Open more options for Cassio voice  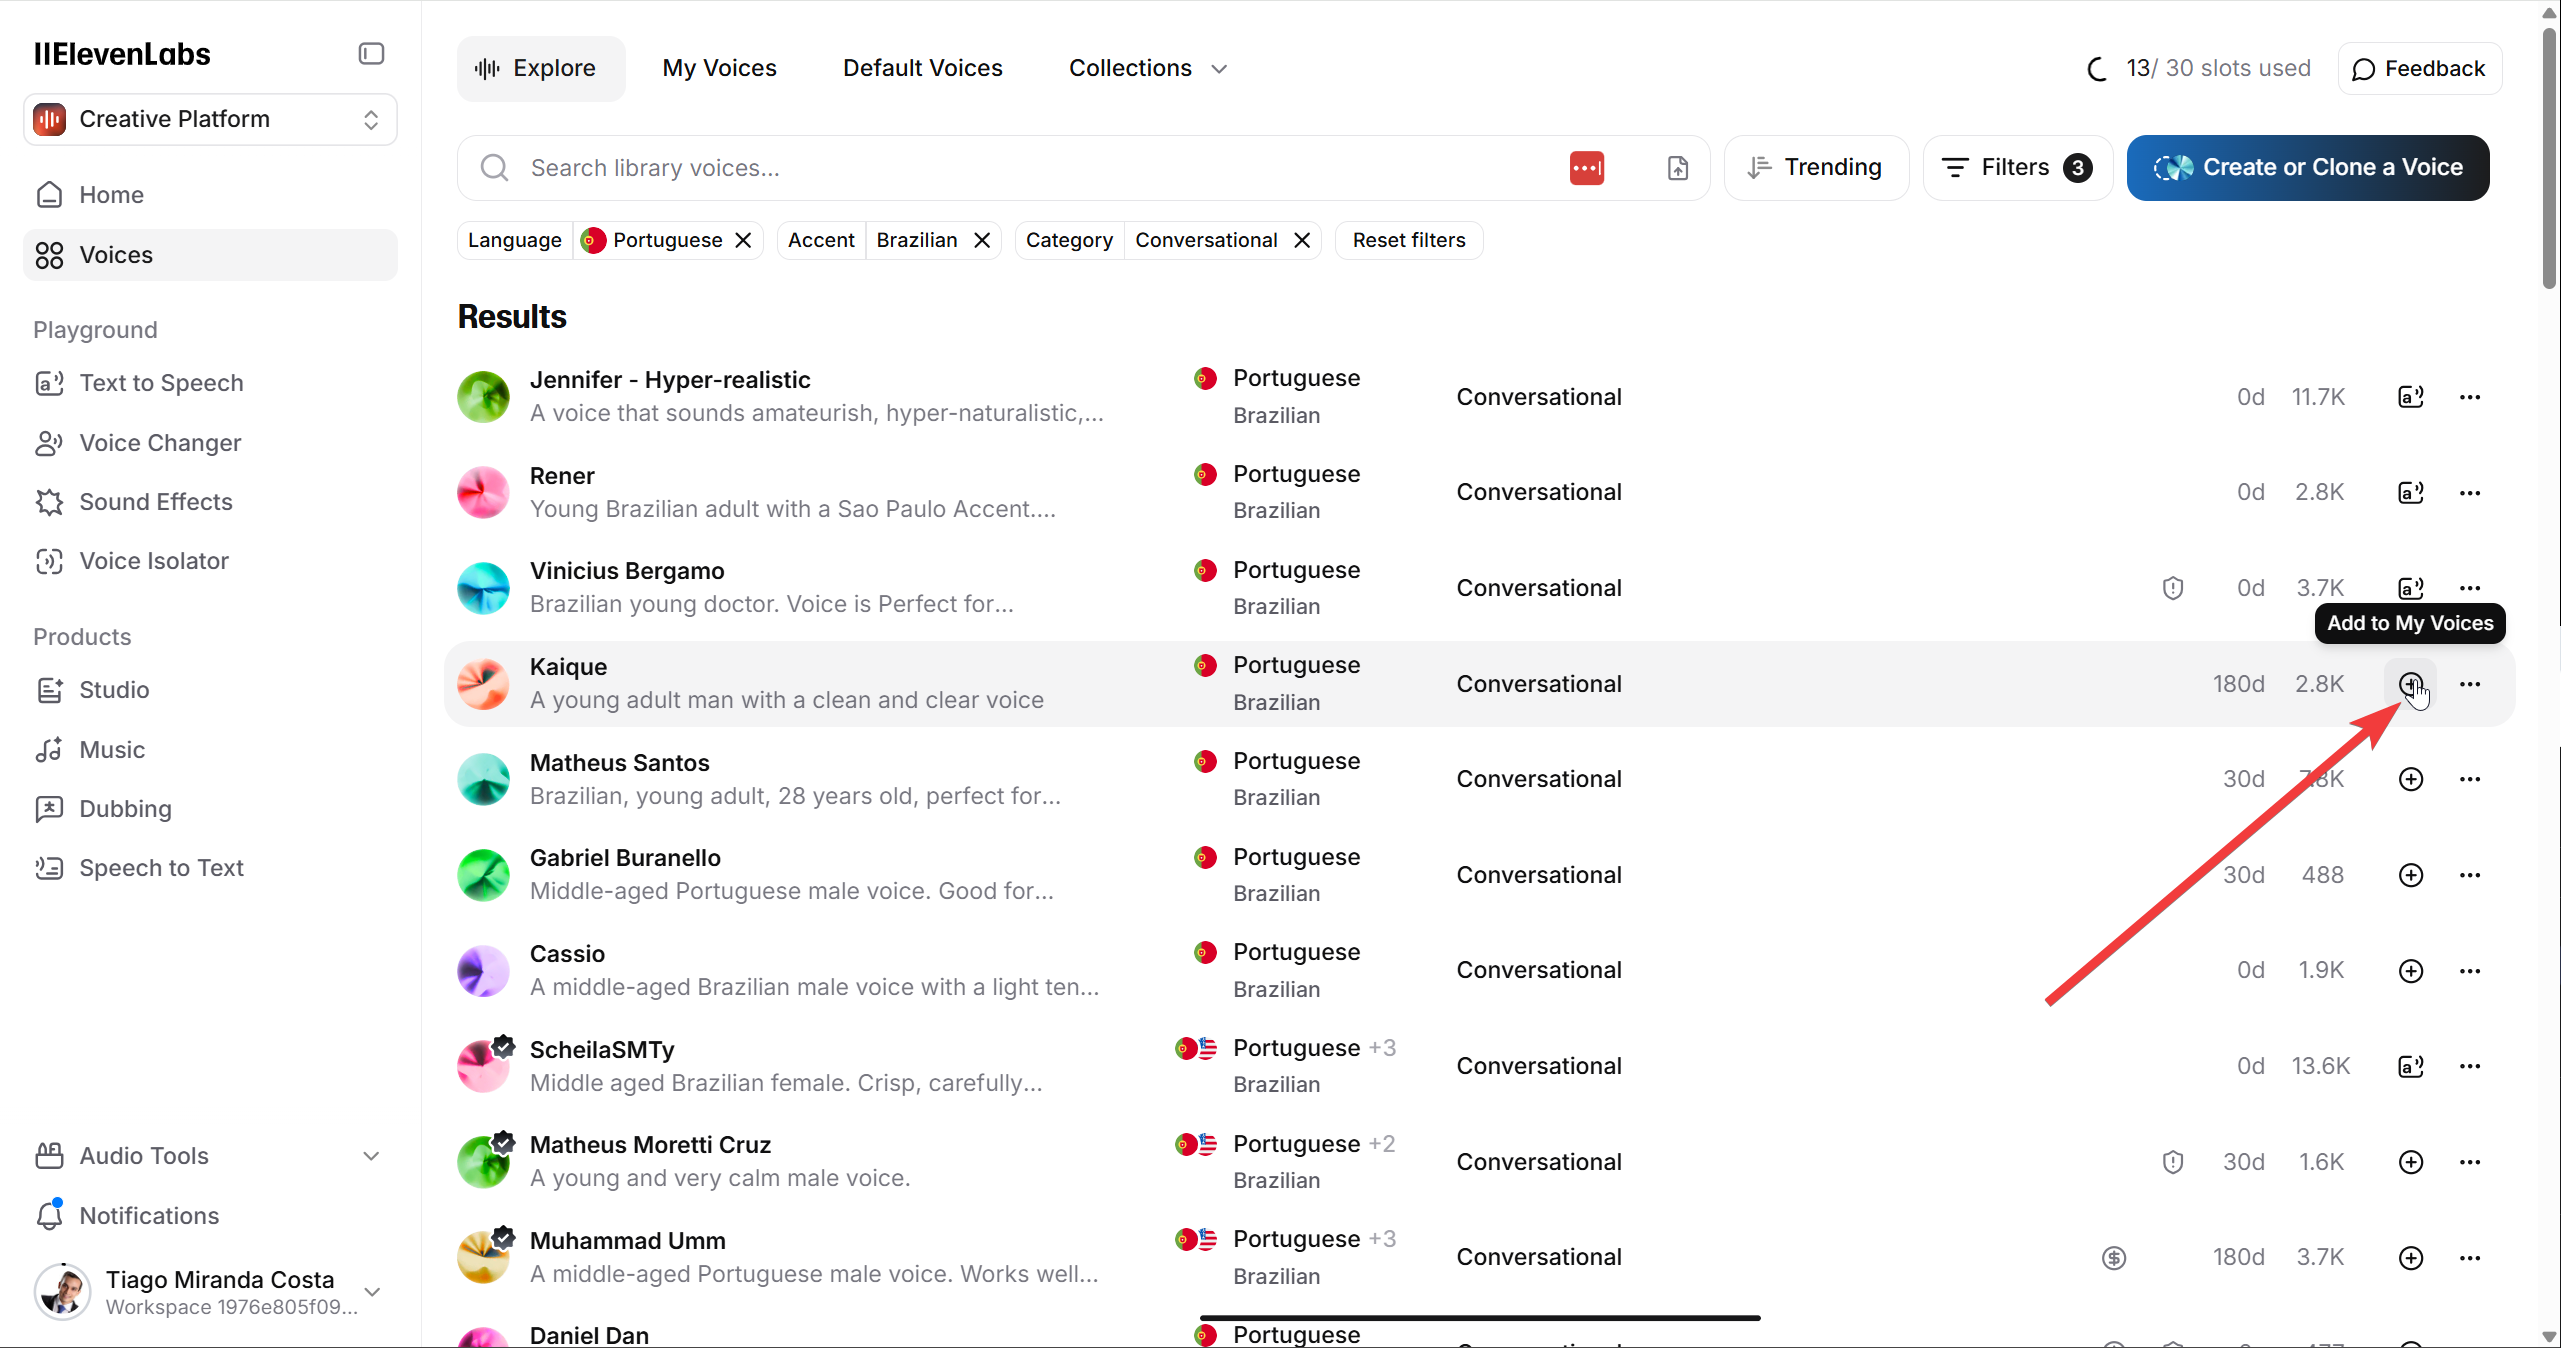2469,970
